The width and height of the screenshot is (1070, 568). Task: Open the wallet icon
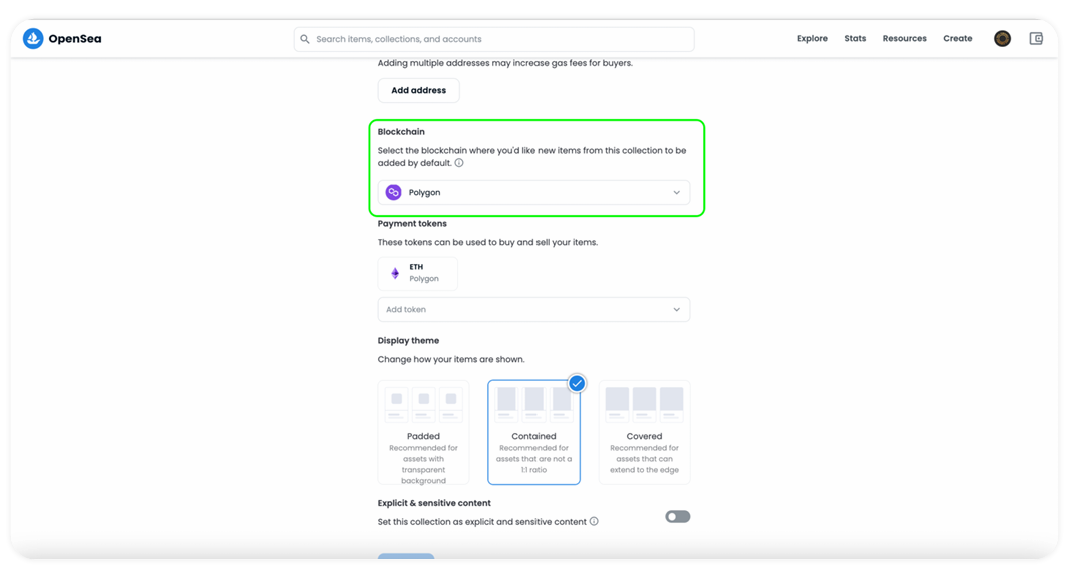tap(1036, 39)
